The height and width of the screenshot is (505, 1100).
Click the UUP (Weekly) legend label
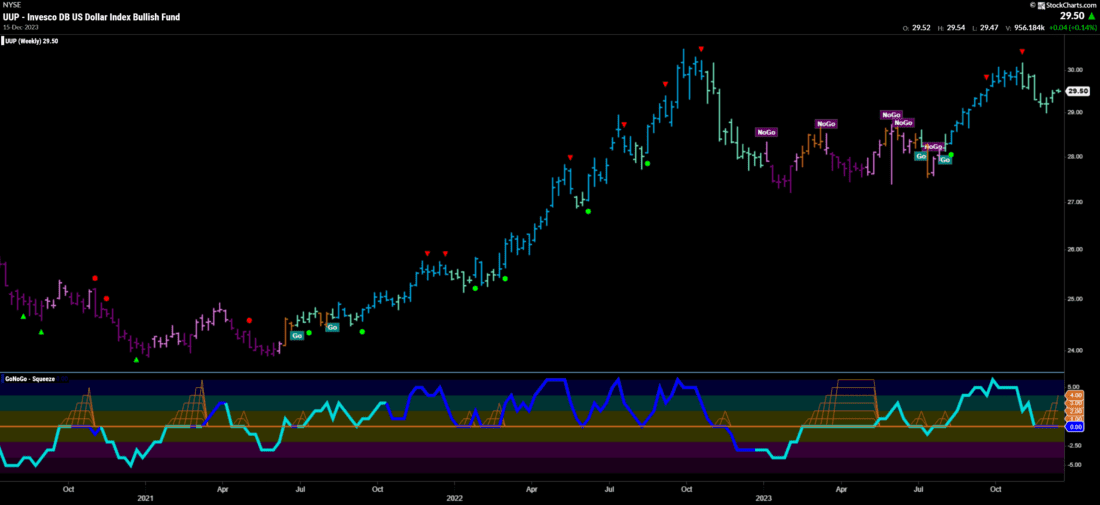[31, 39]
